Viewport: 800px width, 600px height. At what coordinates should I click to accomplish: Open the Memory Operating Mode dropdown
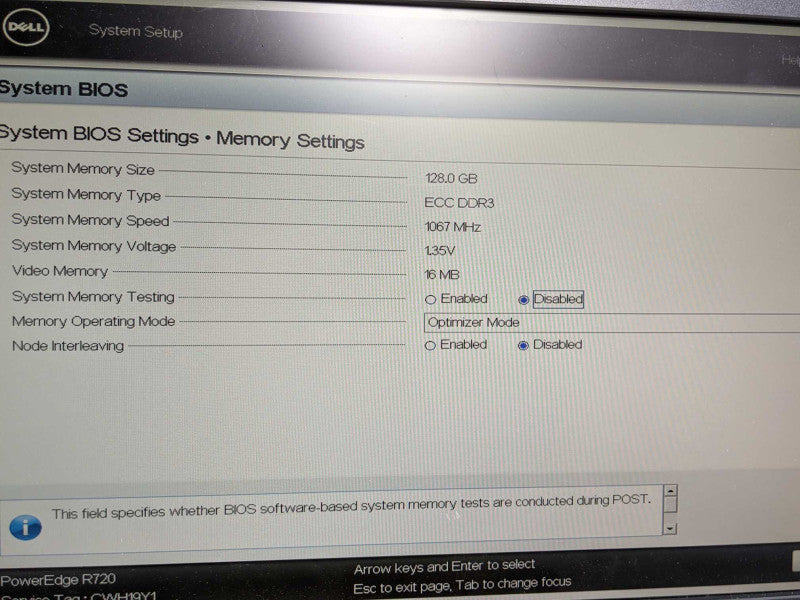point(612,323)
